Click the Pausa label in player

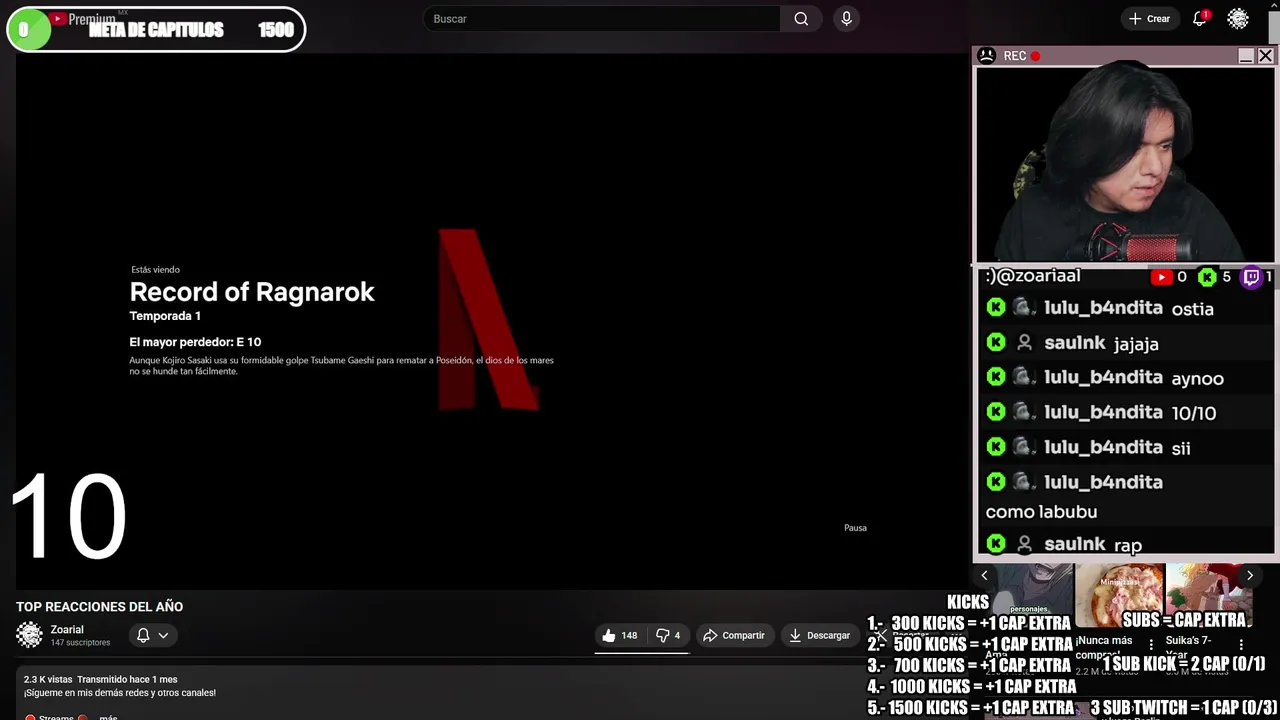point(855,528)
